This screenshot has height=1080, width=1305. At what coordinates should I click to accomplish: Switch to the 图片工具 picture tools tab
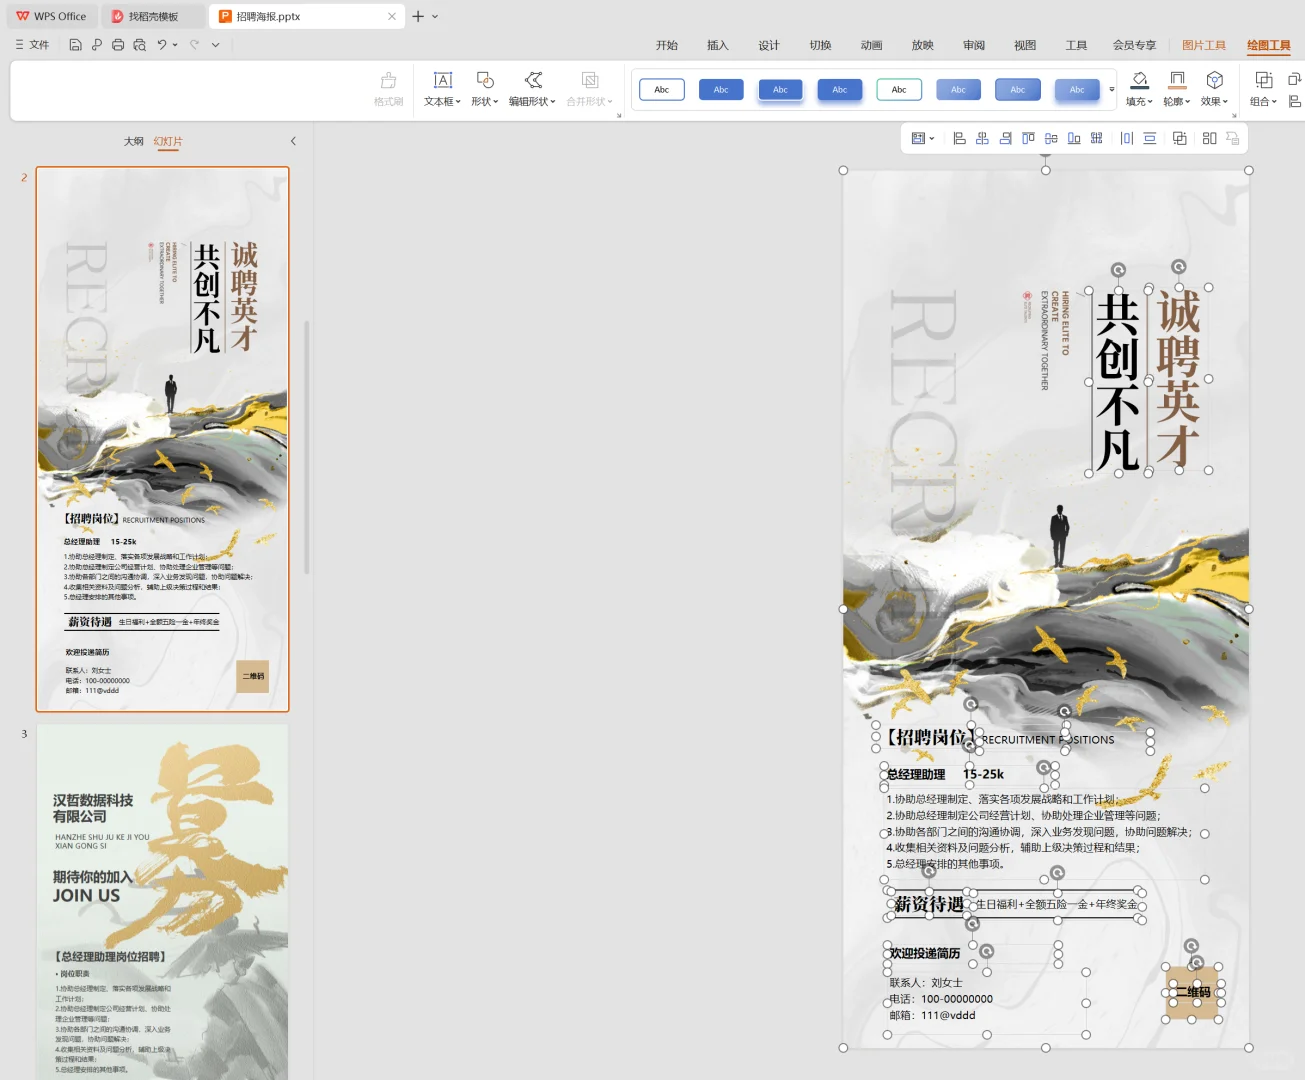[1204, 45]
